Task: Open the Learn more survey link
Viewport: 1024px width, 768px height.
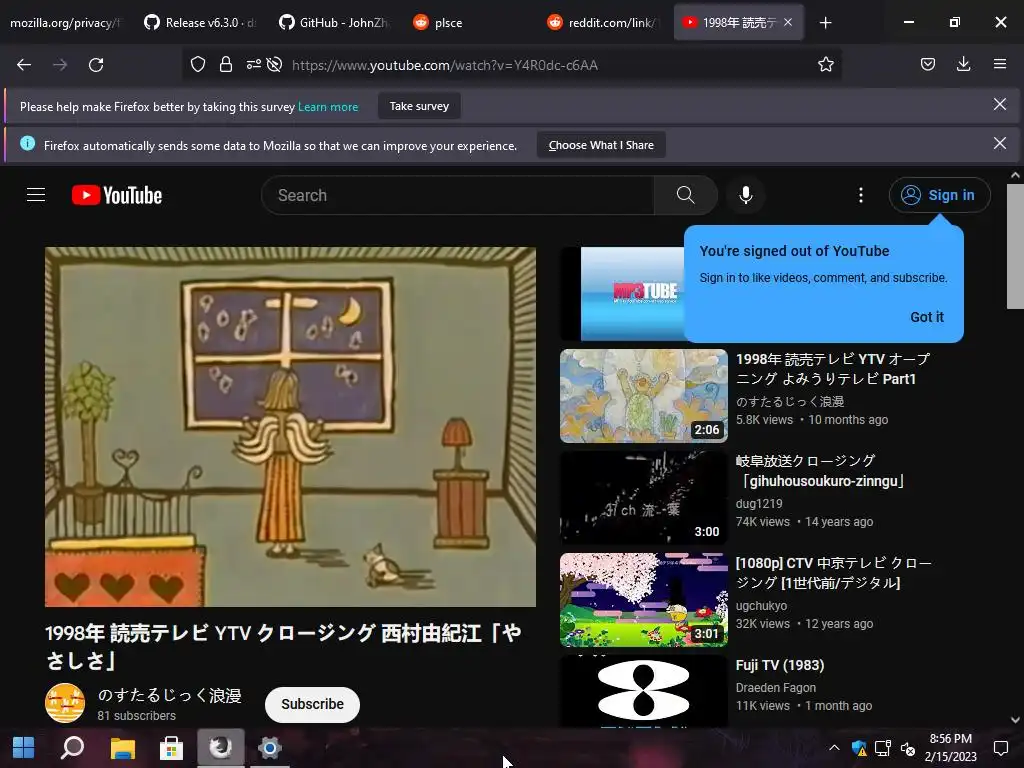Action: [328, 106]
